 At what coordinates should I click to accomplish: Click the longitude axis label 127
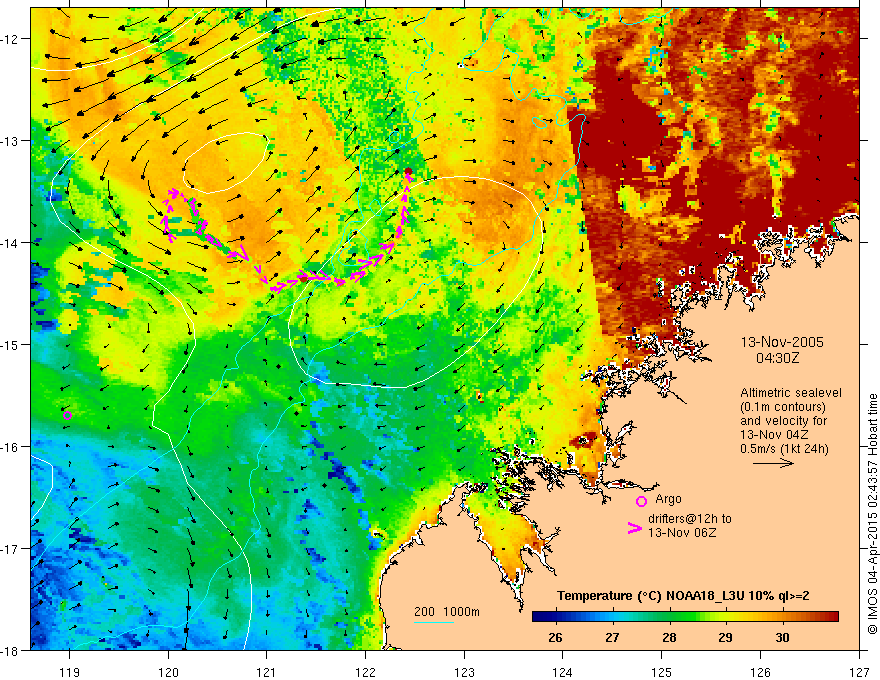tap(859, 672)
